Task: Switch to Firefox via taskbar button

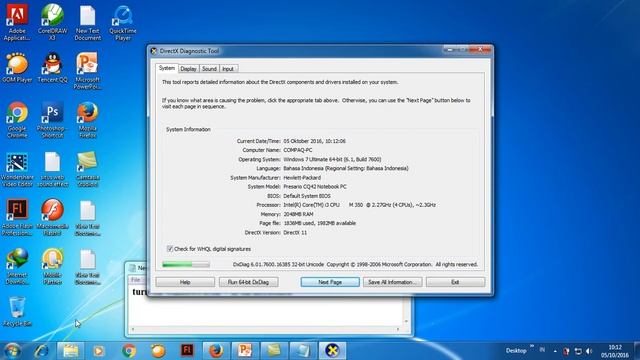Action: point(216,351)
